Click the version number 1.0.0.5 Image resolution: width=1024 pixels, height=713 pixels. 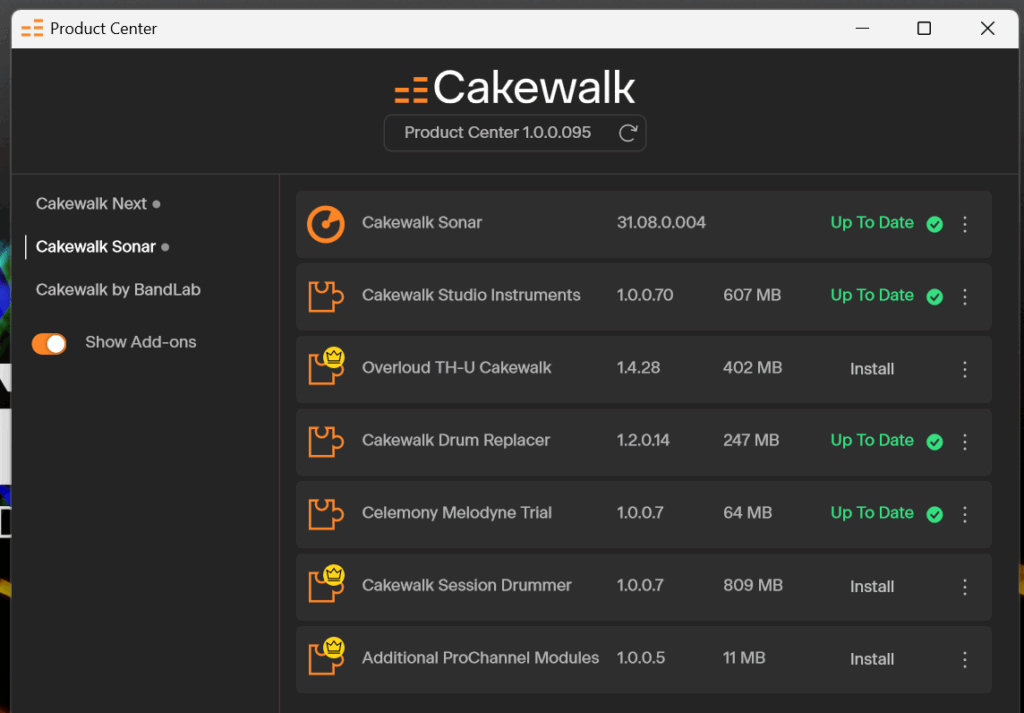click(x=641, y=658)
